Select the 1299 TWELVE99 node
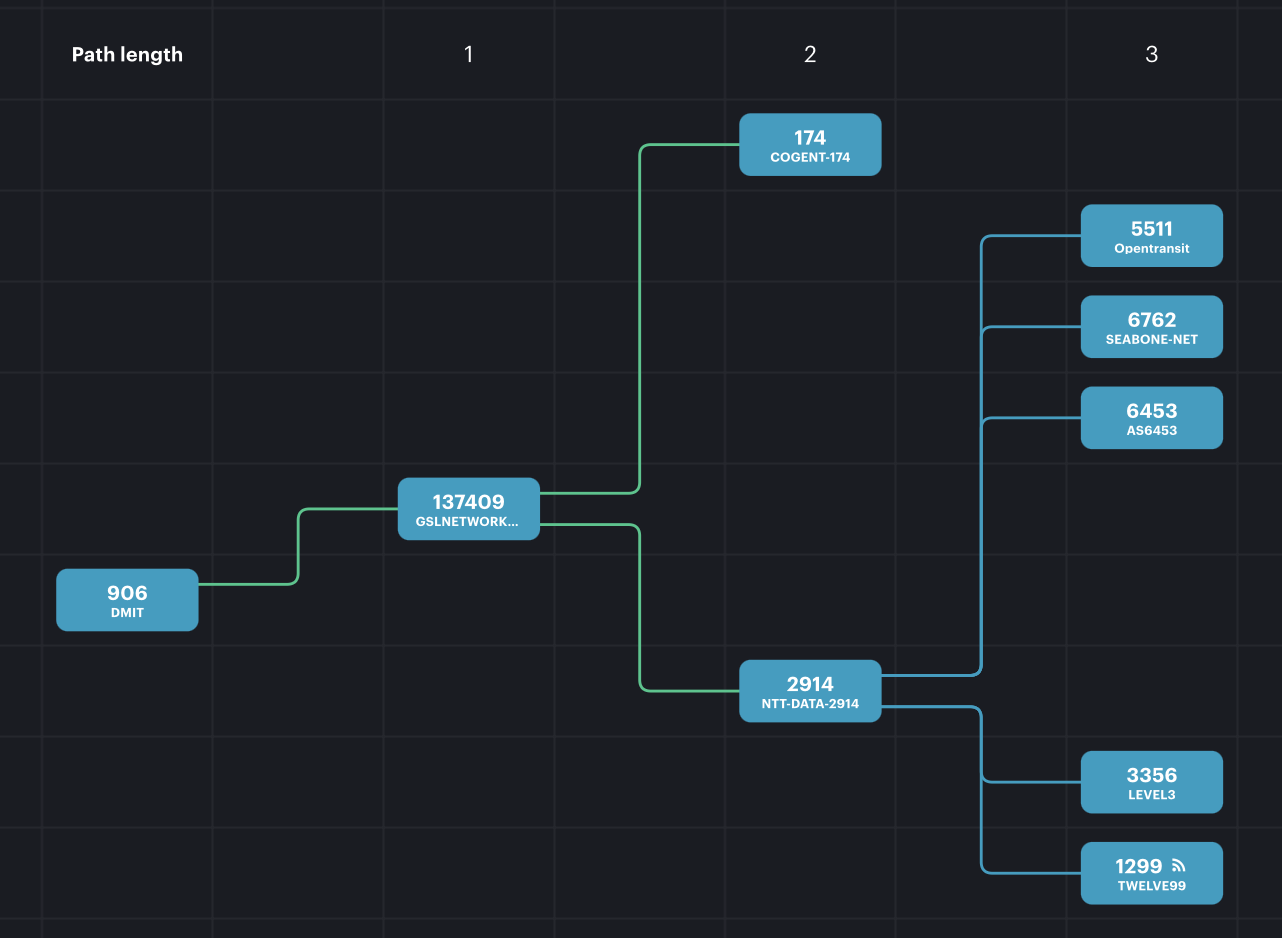Image resolution: width=1282 pixels, height=938 pixels. click(1152, 873)
